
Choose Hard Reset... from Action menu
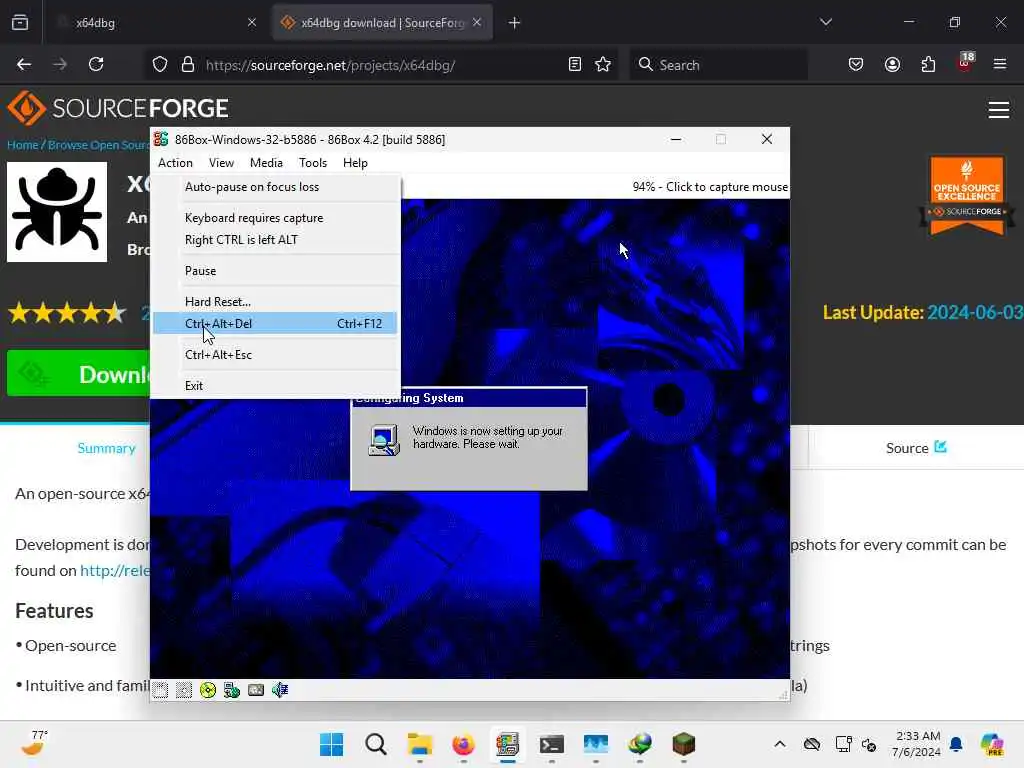pyautogui.click(x=275, y=302)
